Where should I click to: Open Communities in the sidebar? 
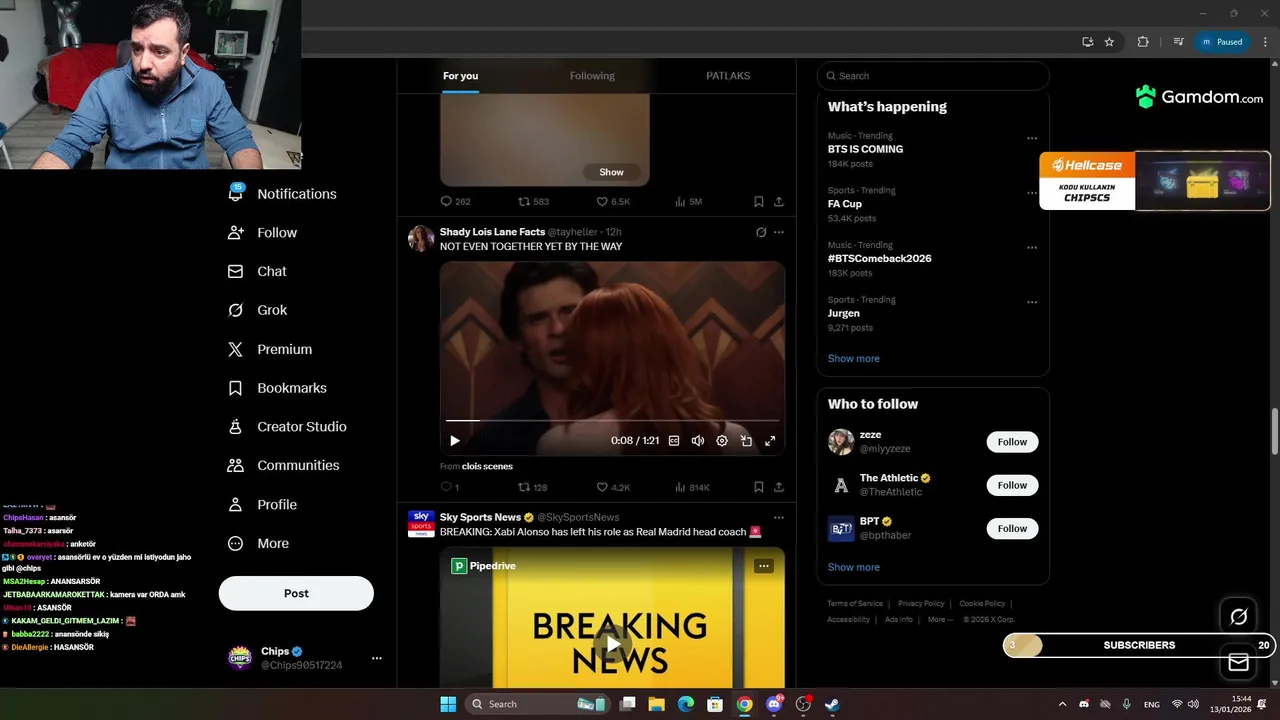pyautogui.click(x=284, y=465)
